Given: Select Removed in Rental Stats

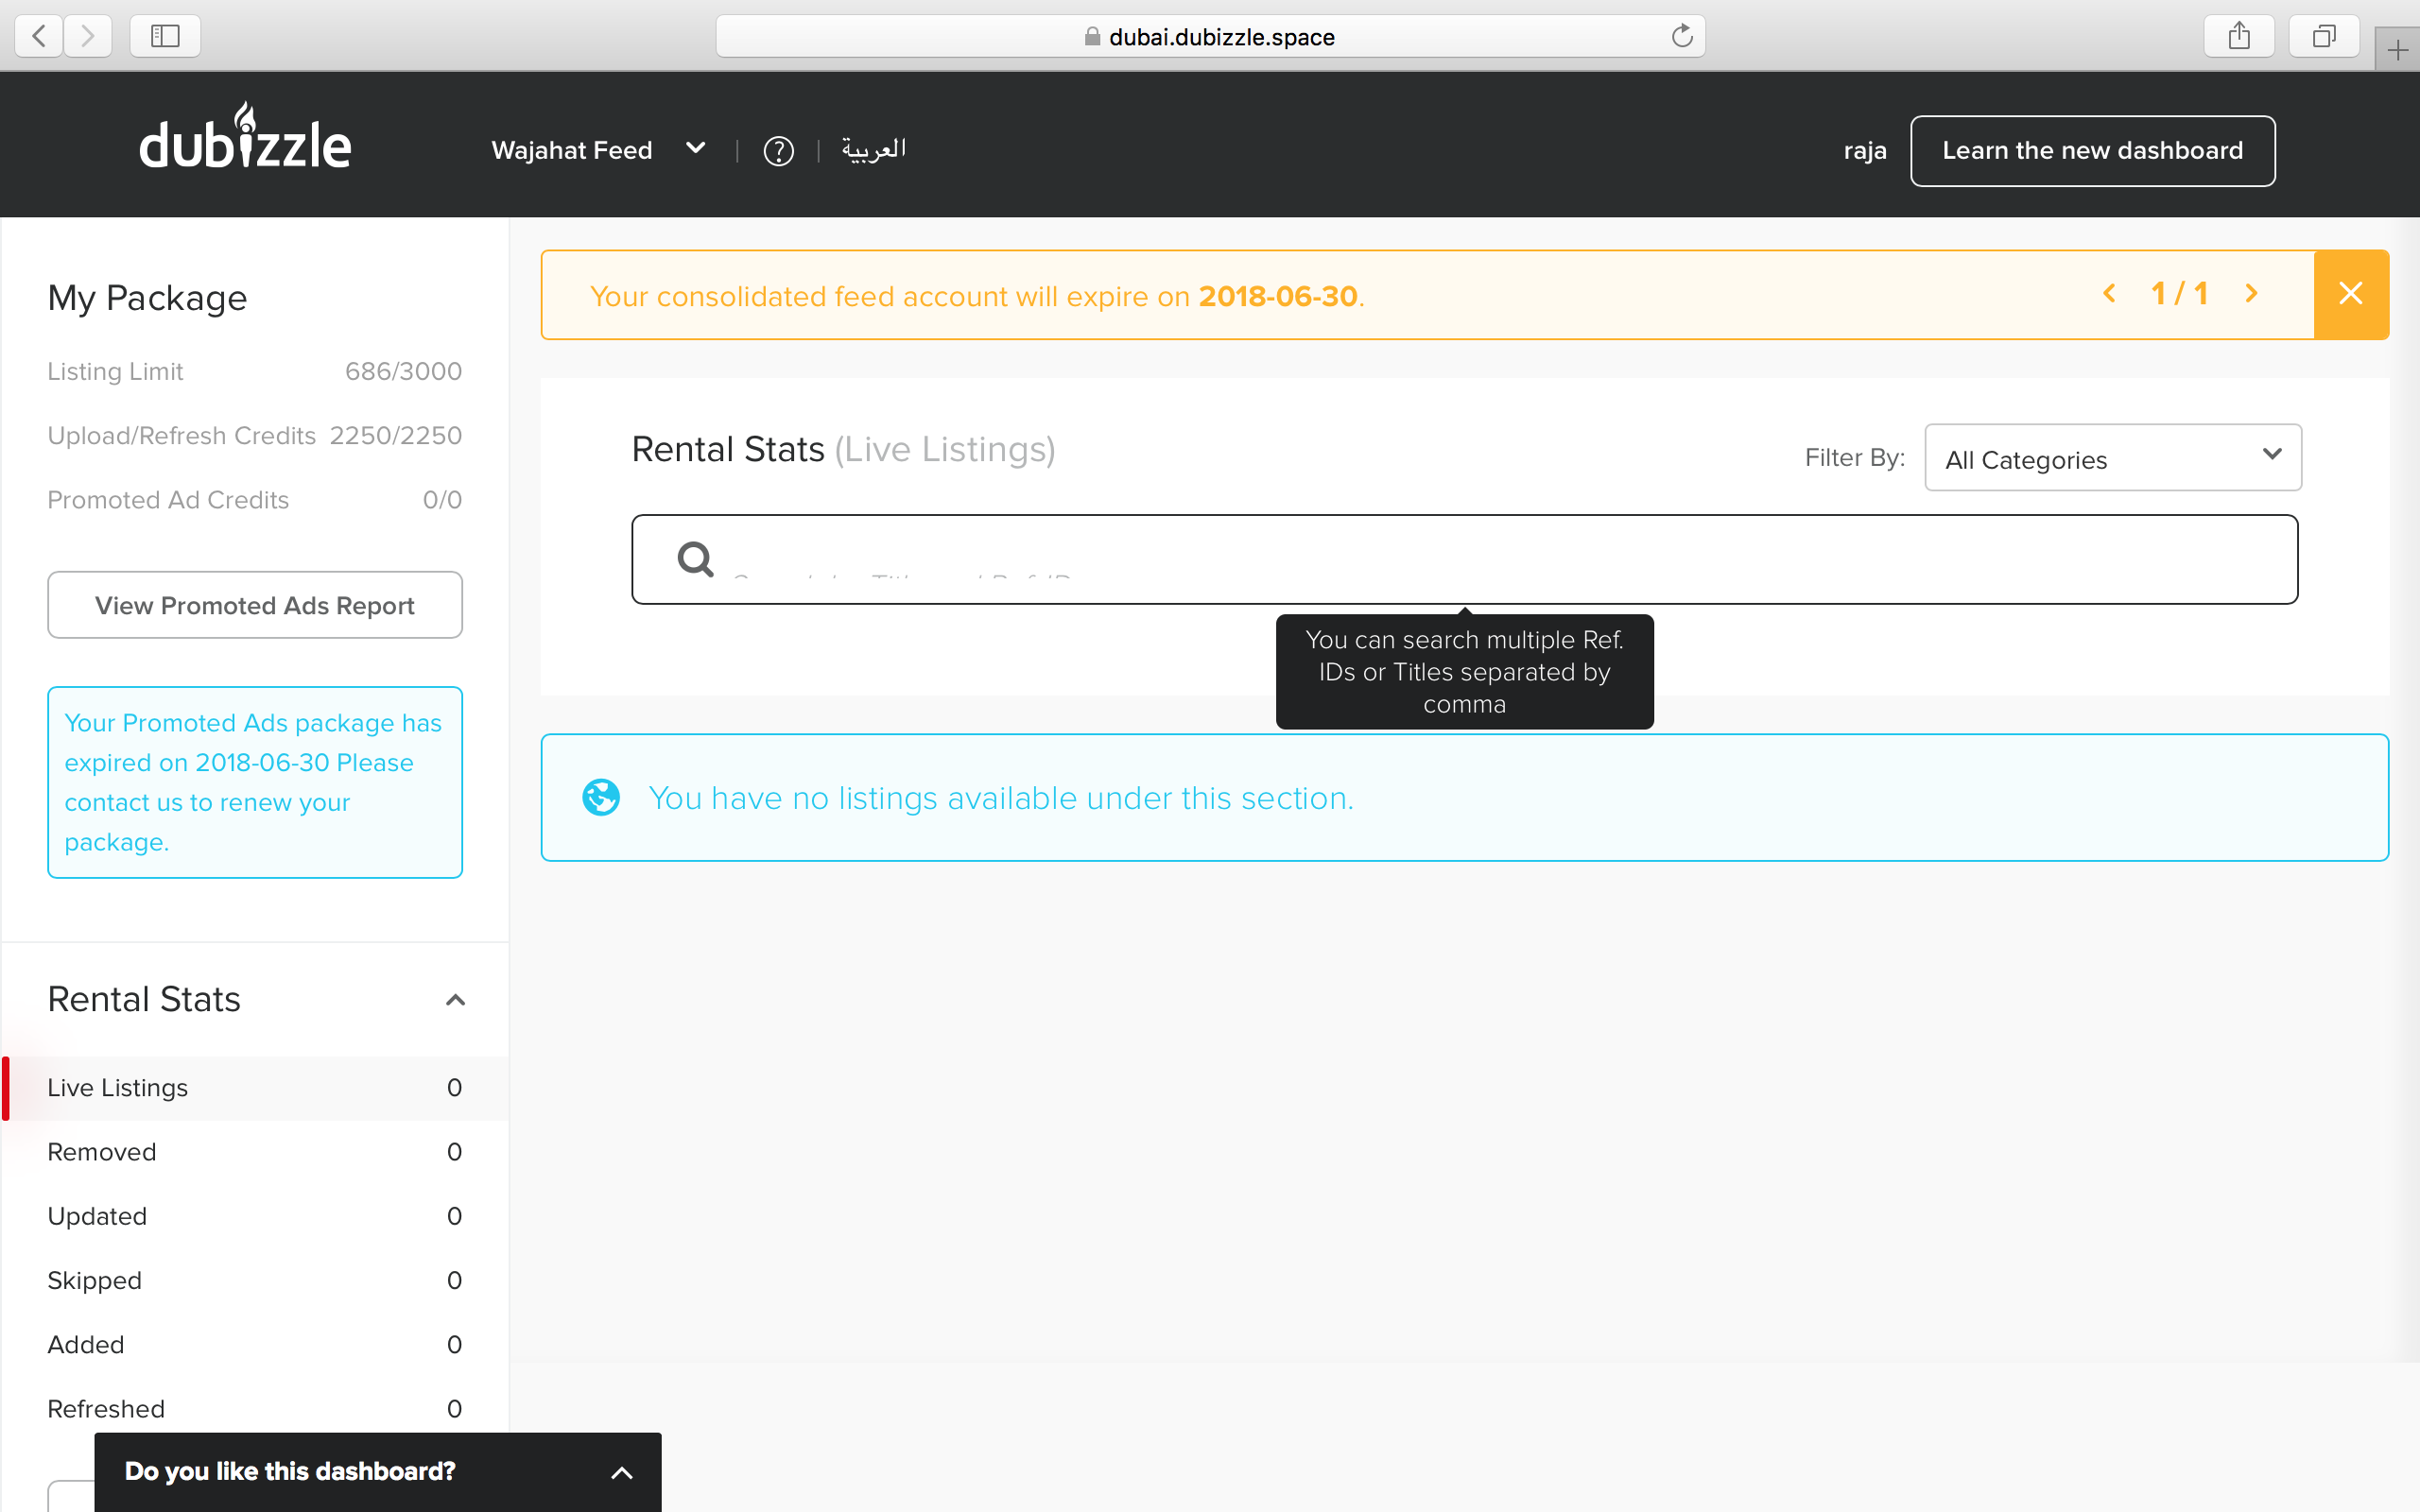Looking at the screenshot, I should [255, 1152].
